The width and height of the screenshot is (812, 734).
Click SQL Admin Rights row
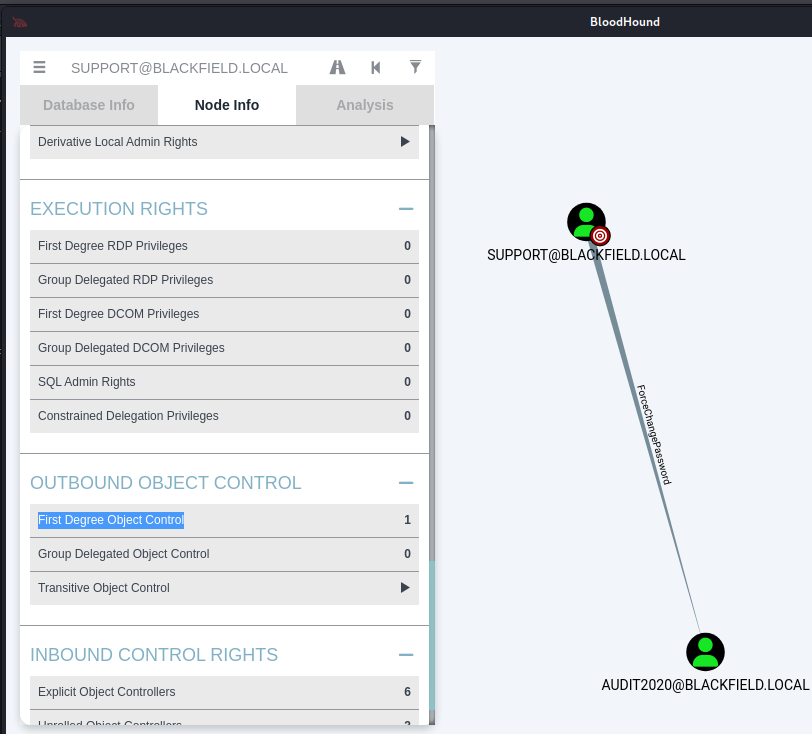[224, 382]
